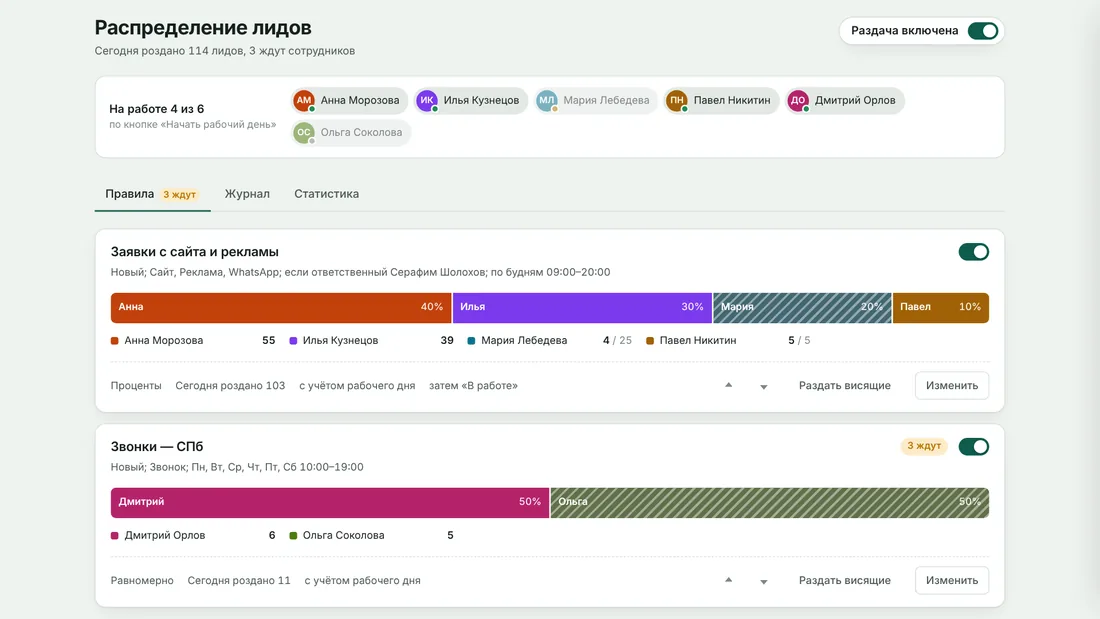Click Pavel's 10% distribution bar segment

941,307
